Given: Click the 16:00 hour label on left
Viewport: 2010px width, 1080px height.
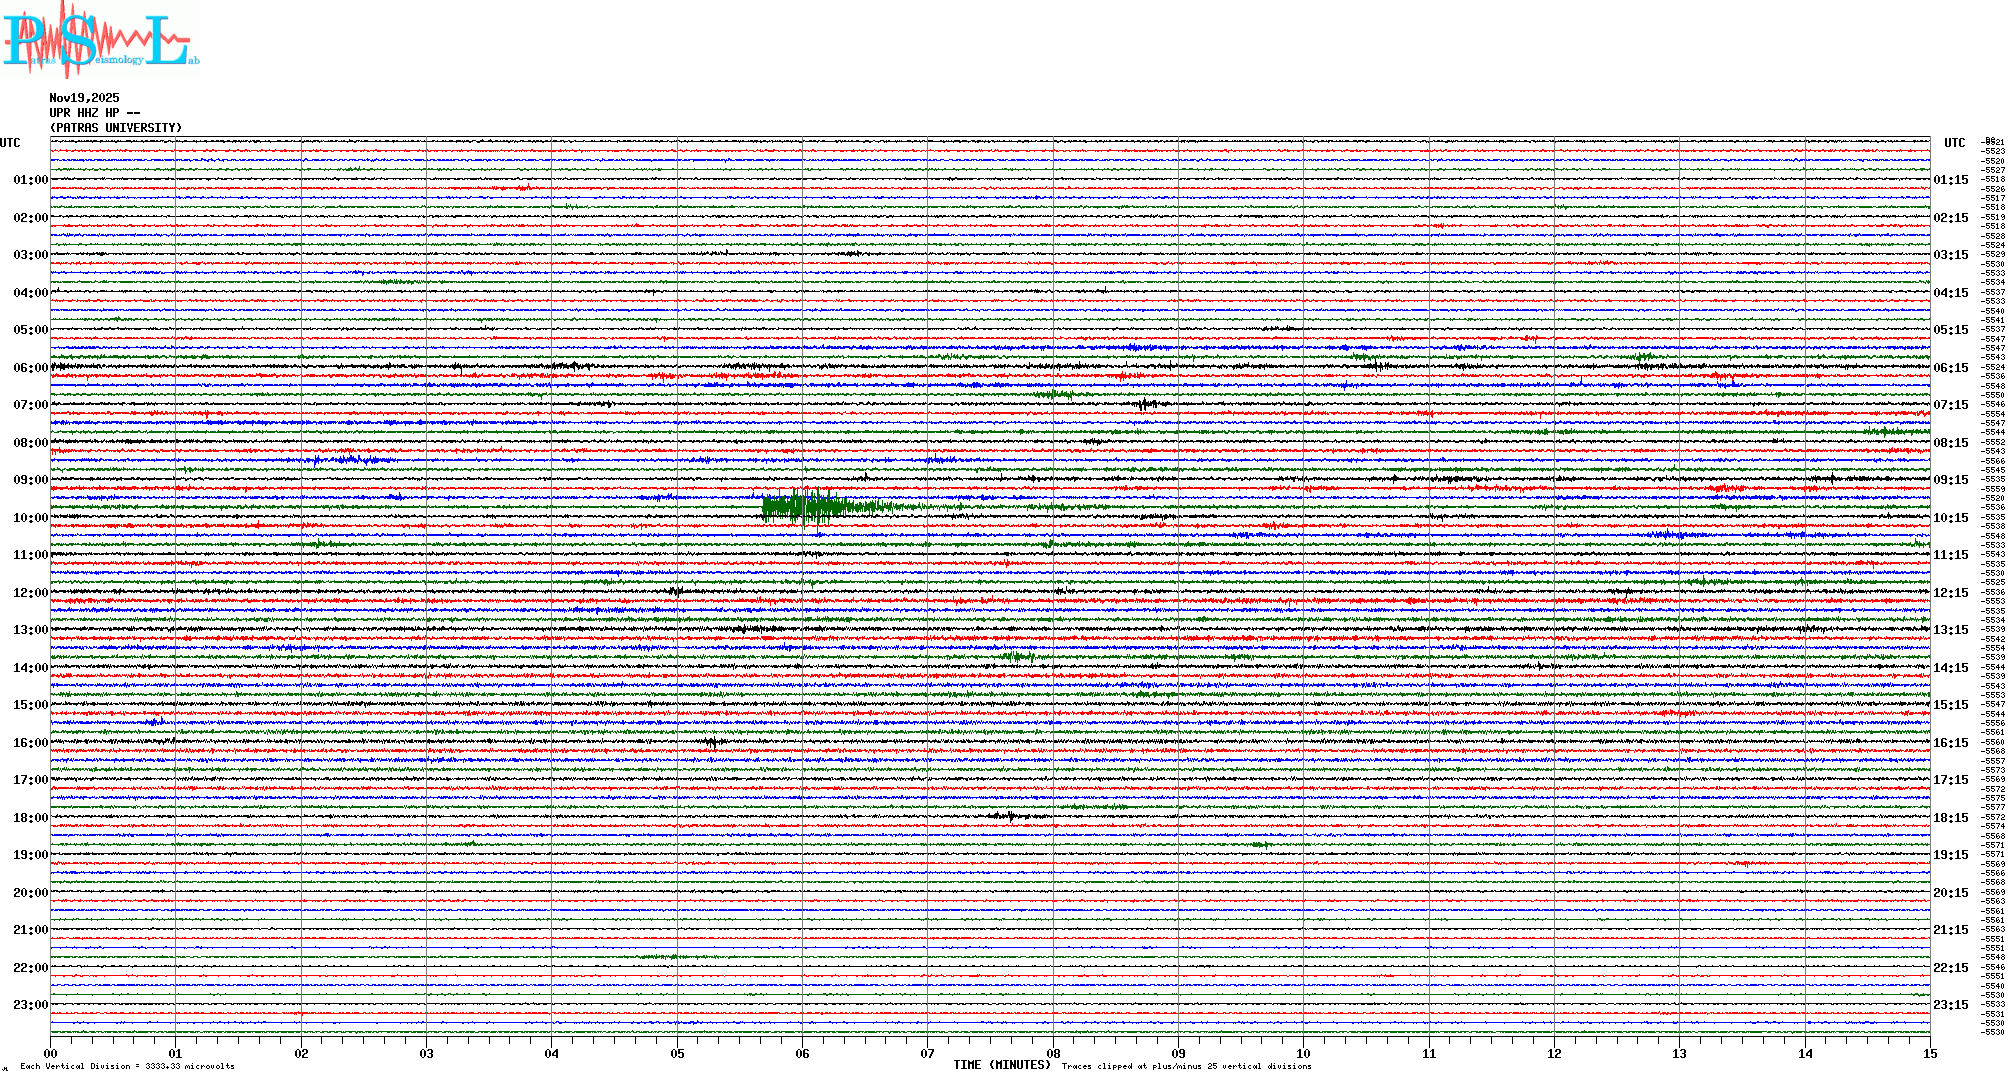Looking at the screenshot, I should [x=31, y=743].
